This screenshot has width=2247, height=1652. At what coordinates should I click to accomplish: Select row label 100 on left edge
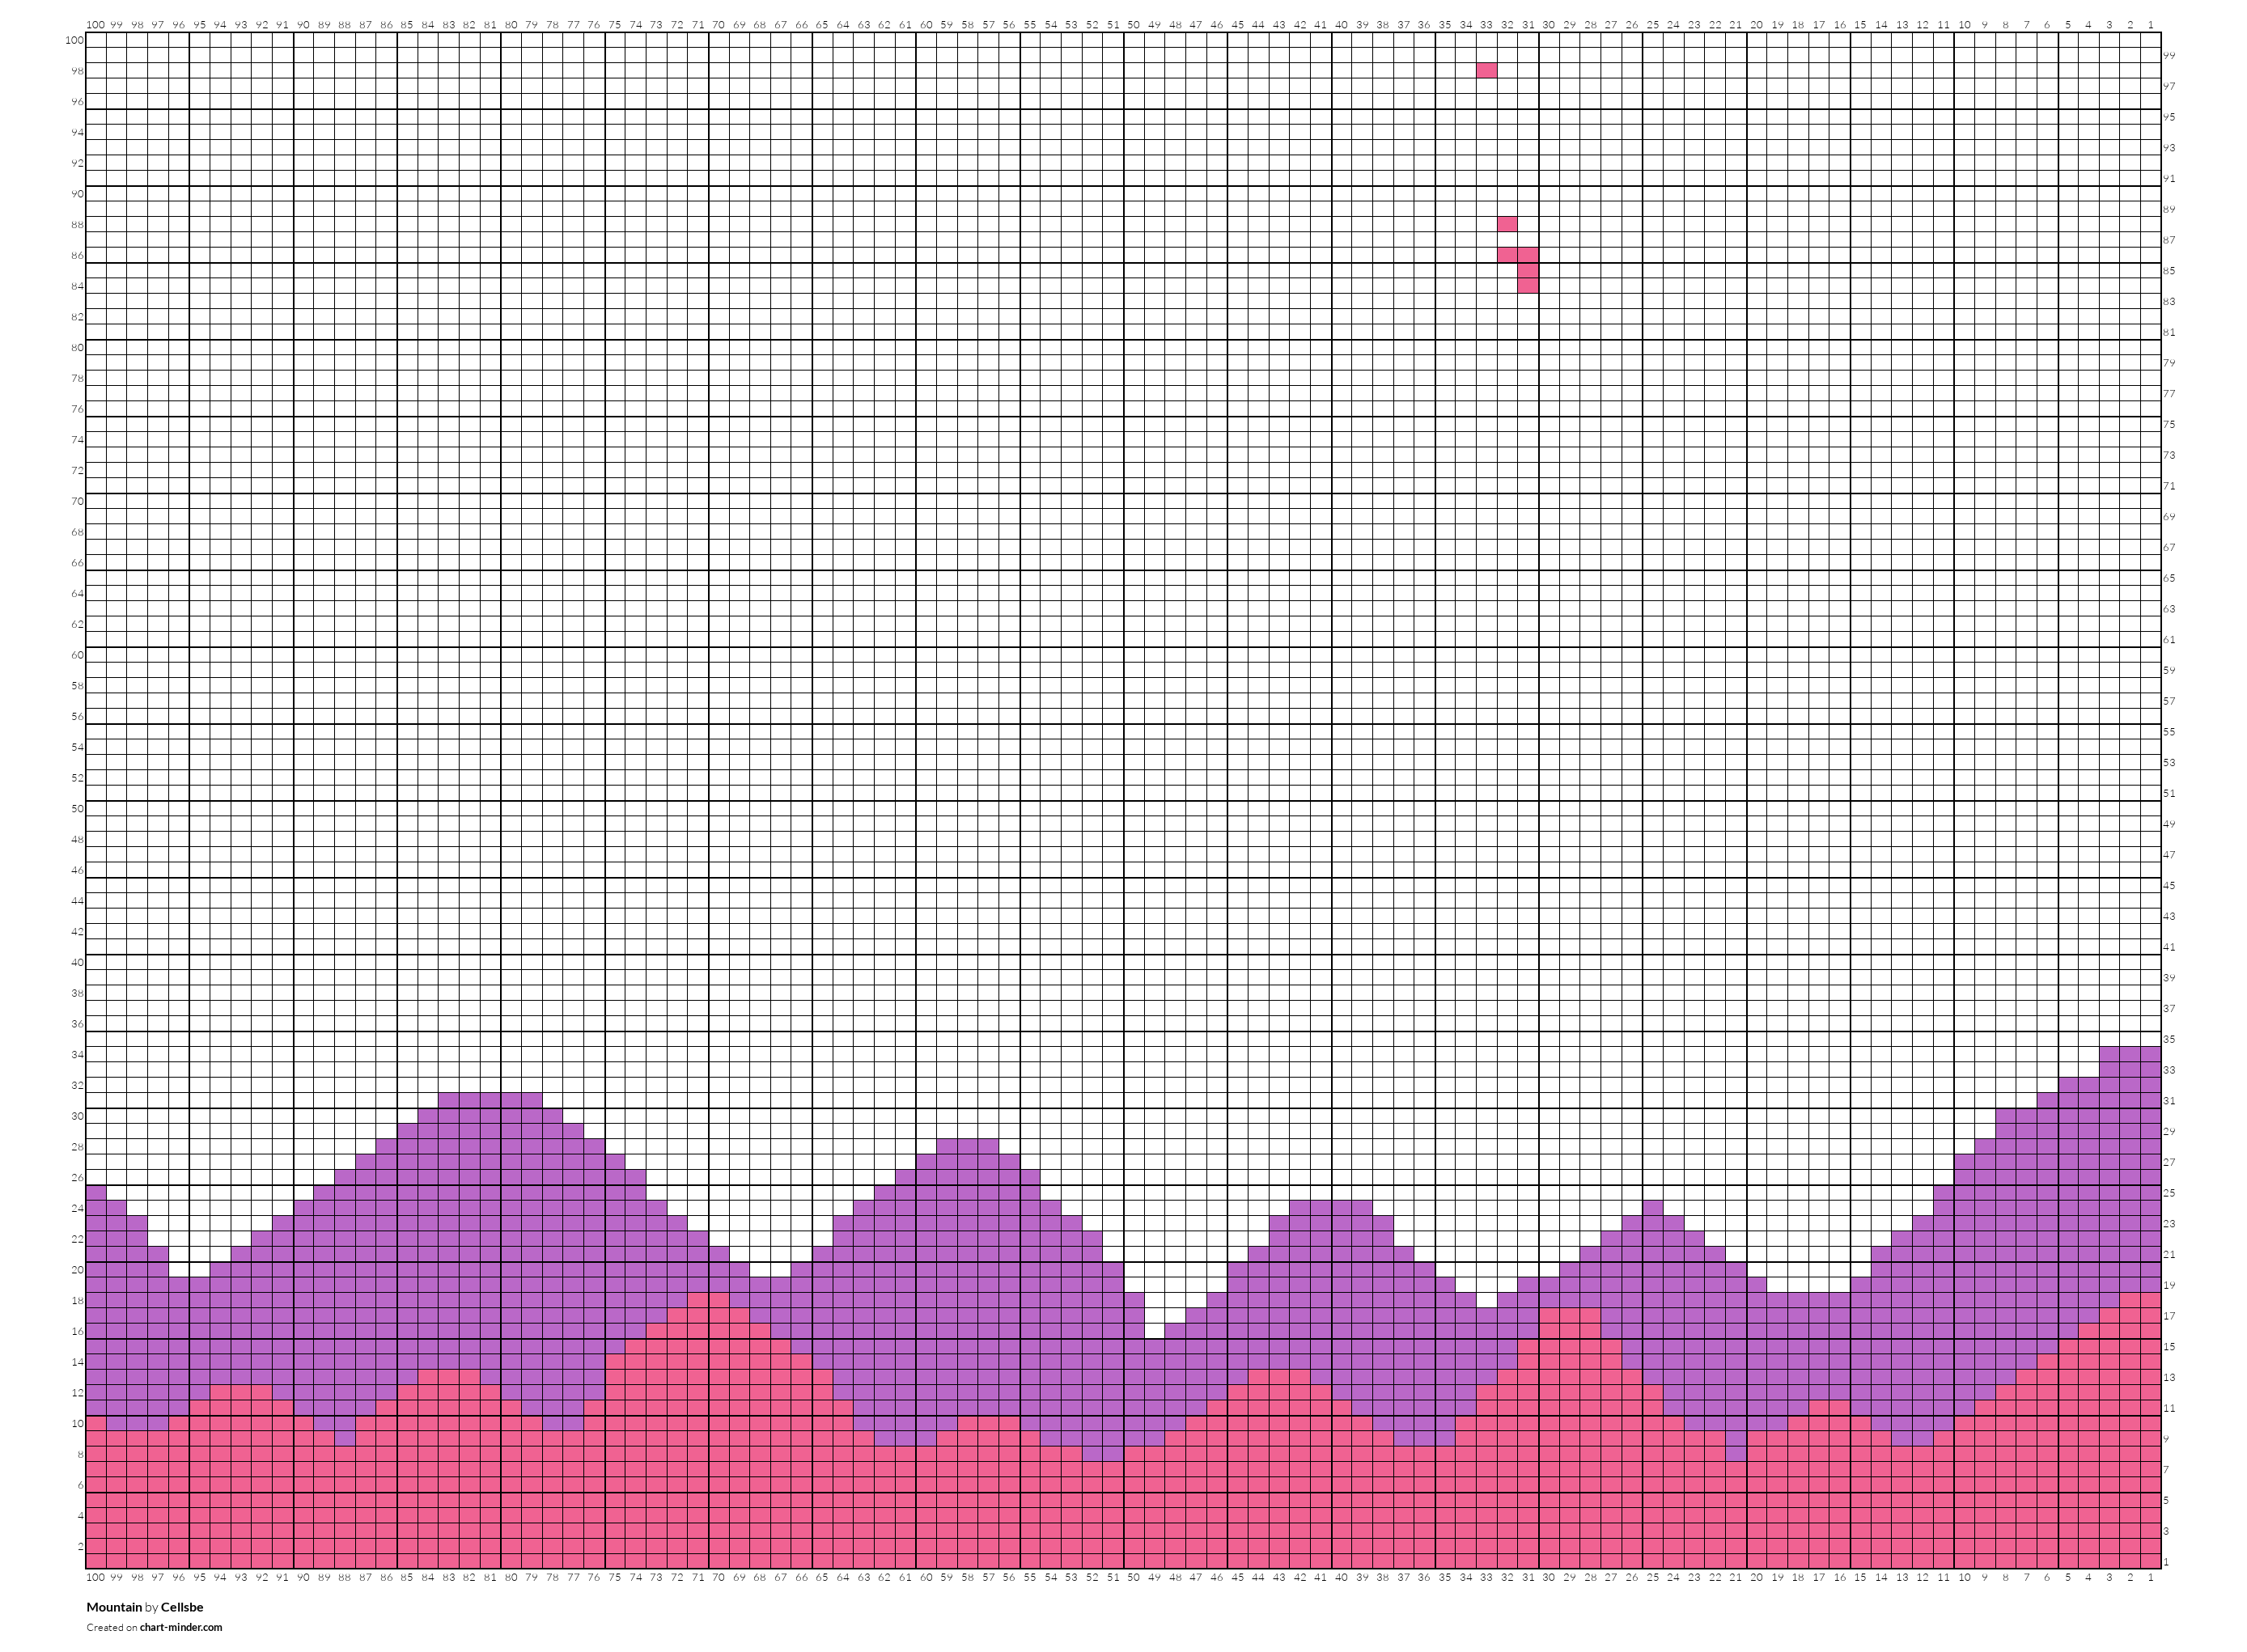click(x=74, y=41)
